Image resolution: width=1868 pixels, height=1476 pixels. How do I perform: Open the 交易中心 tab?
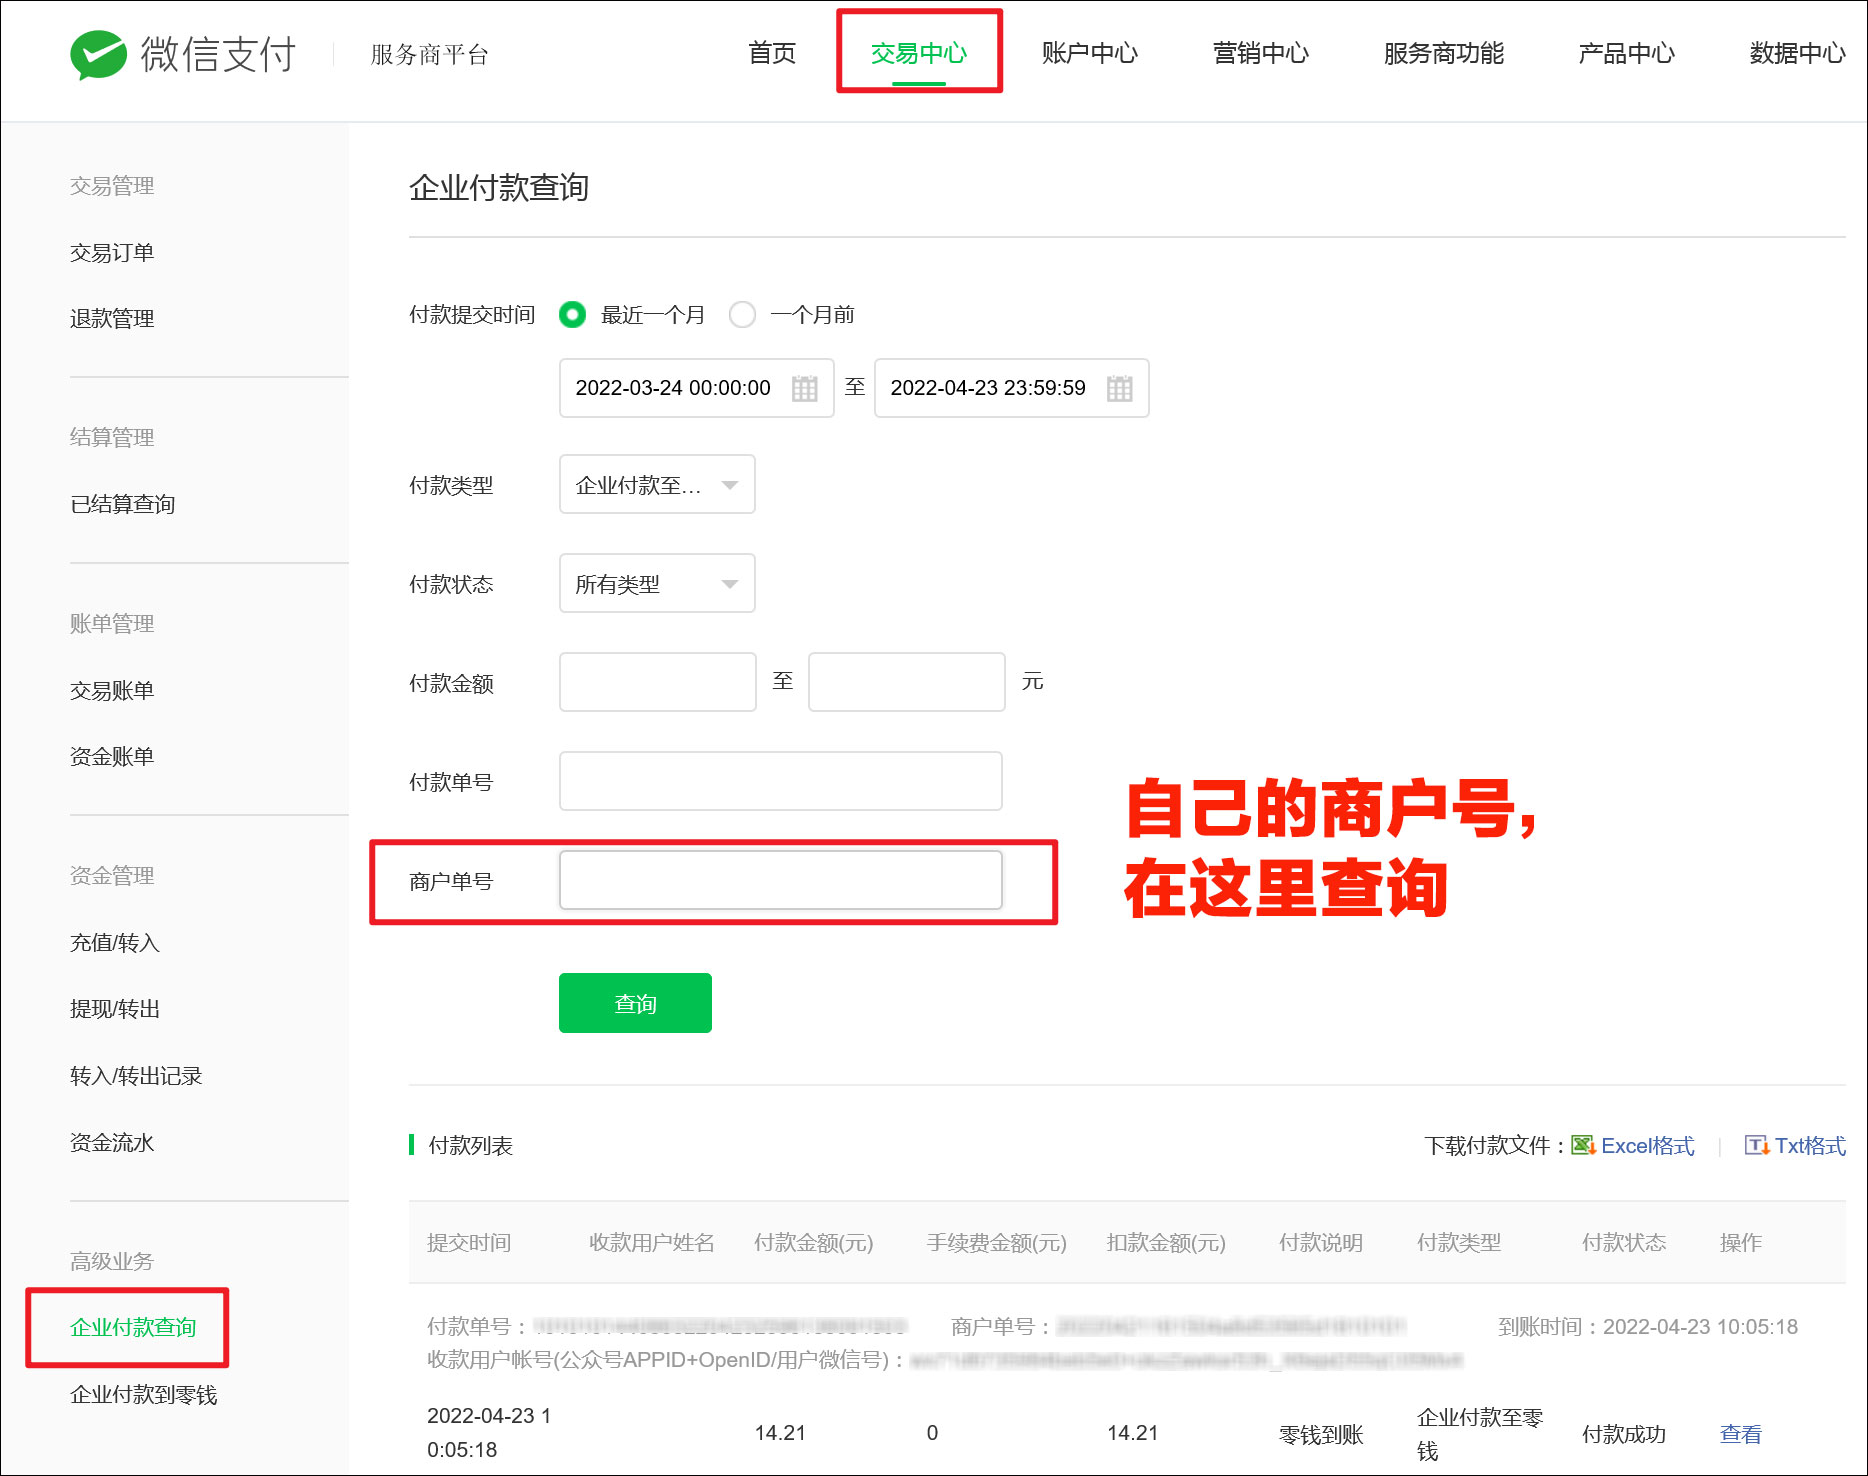coord(918,53)
